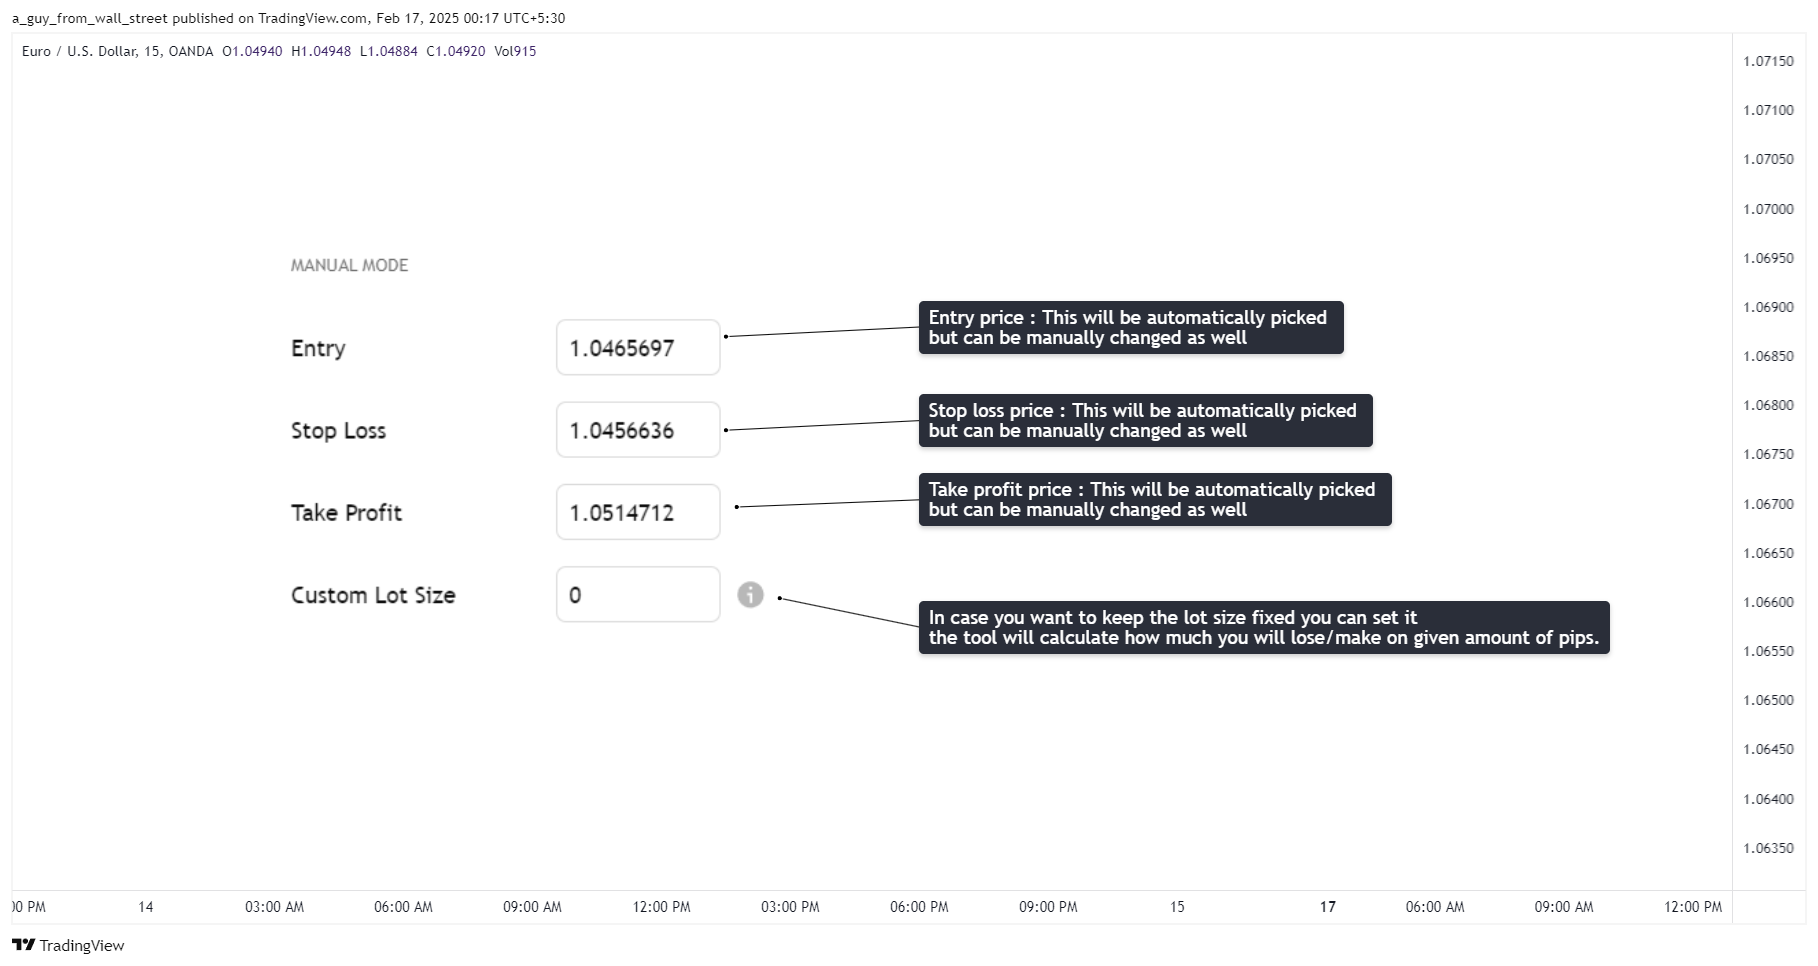1818x966 pixels.
Task: Click the TradingView logo at bottom left
Action: click(x=68, y=945)
